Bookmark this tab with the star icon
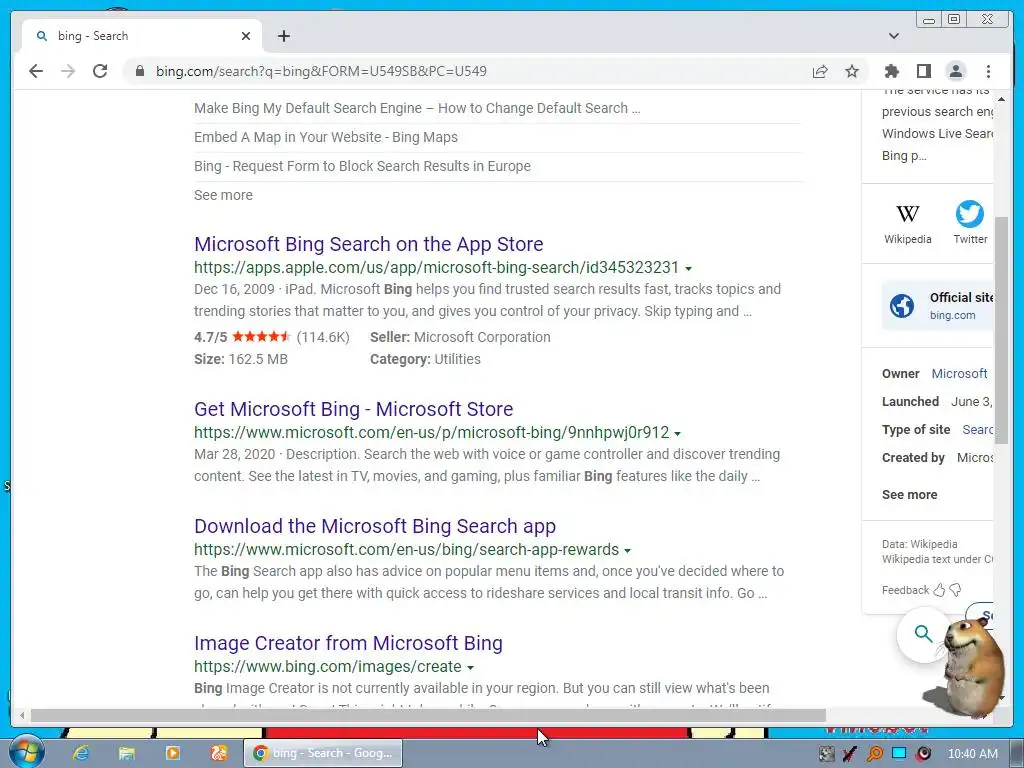 852,71
